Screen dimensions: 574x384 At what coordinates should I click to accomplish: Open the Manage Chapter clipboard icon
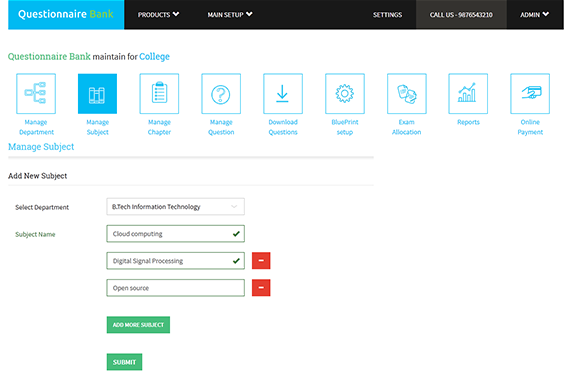[159, 94]
